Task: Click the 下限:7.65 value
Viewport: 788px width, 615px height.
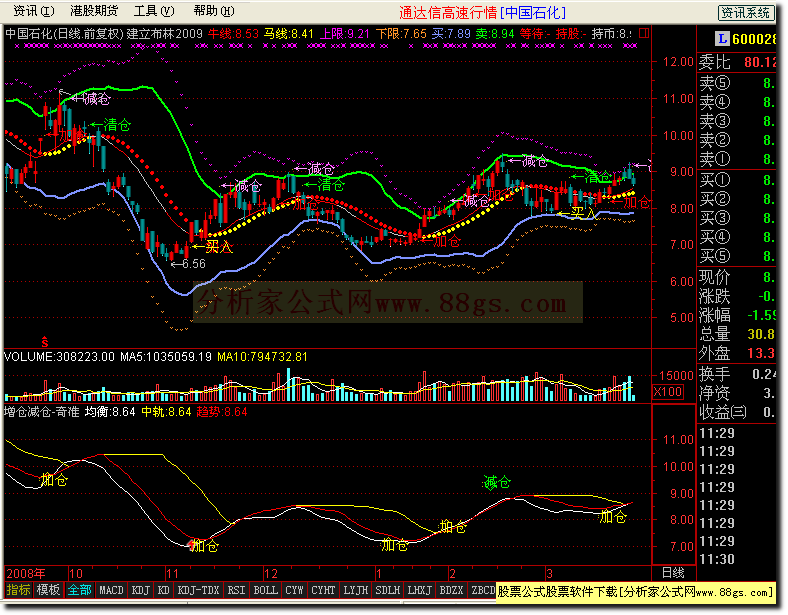Action: [401, 34]
